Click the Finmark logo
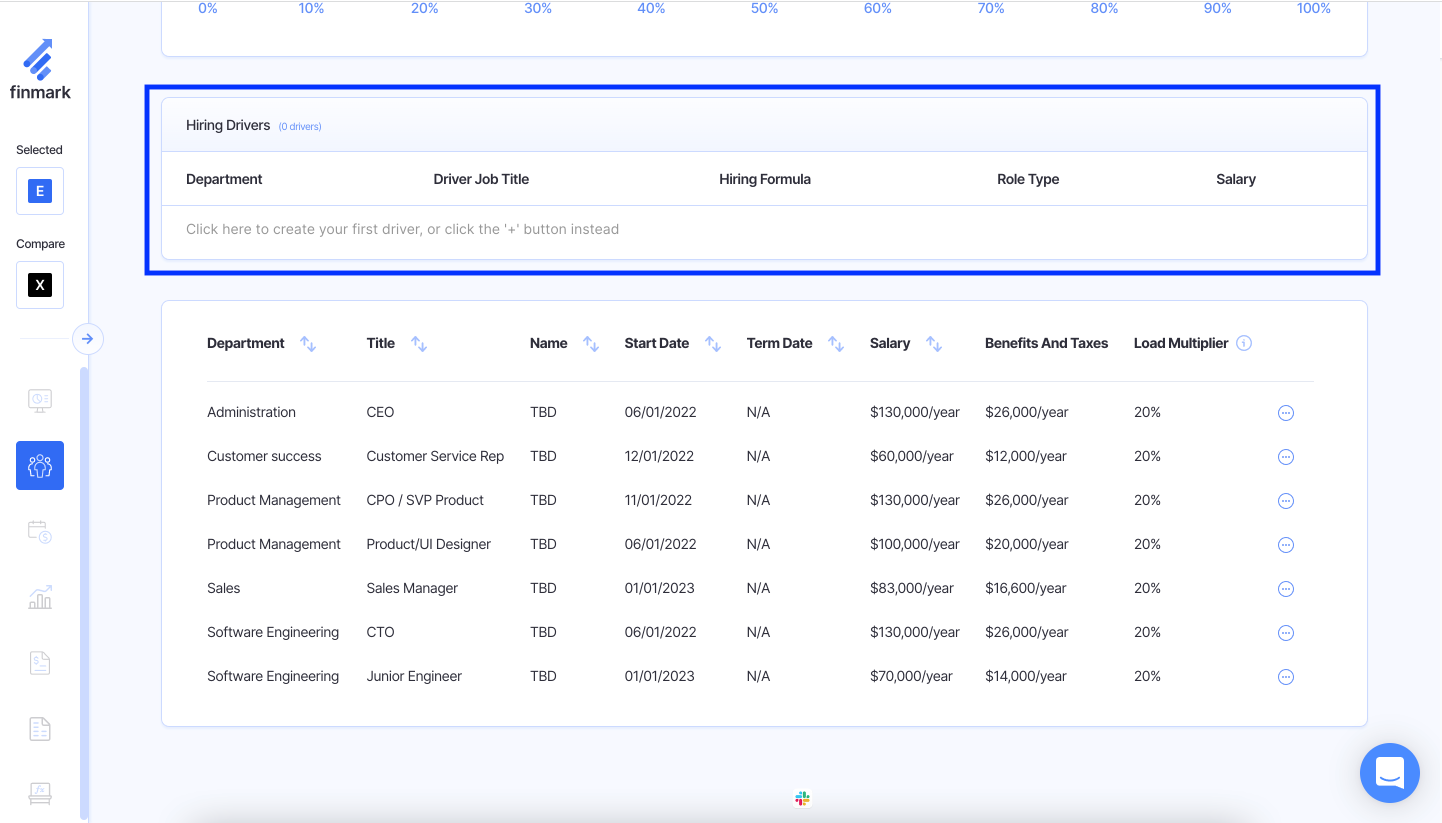The width and height of the screenshot is (1442, 823). coord(40,70)
